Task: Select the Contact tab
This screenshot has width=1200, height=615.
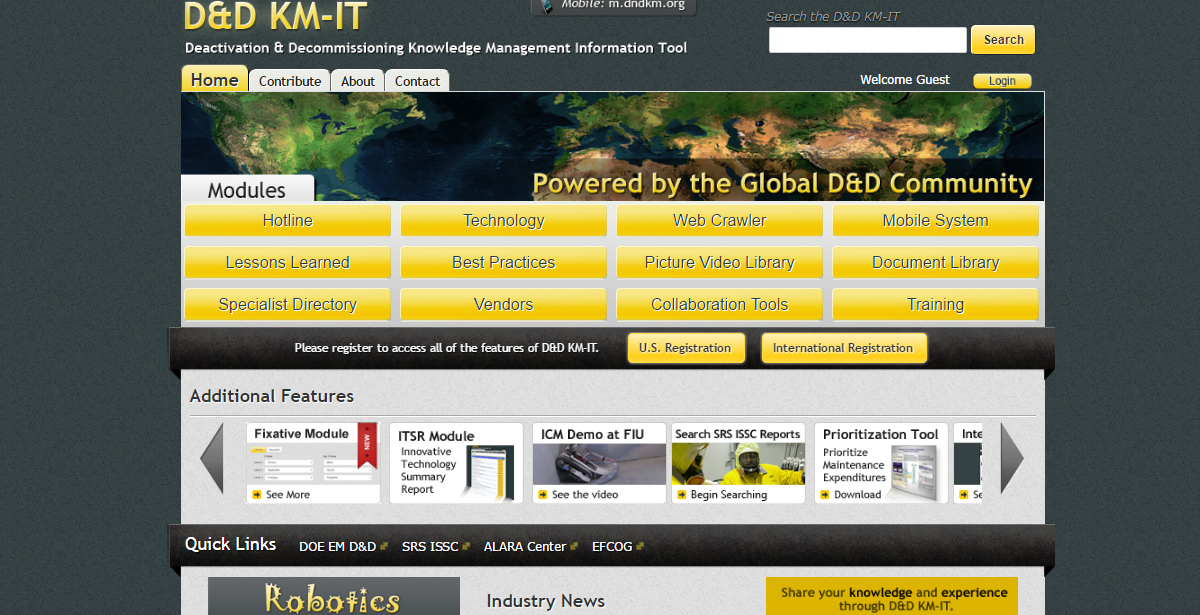Action: 417,81
